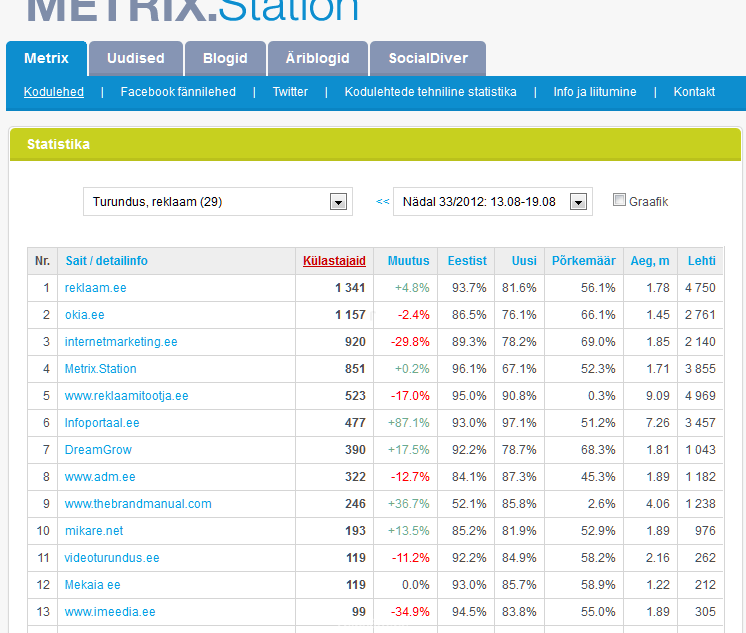The image size is (746, 633).
Task: Open Info ja liitumine page
Action: 595,92
